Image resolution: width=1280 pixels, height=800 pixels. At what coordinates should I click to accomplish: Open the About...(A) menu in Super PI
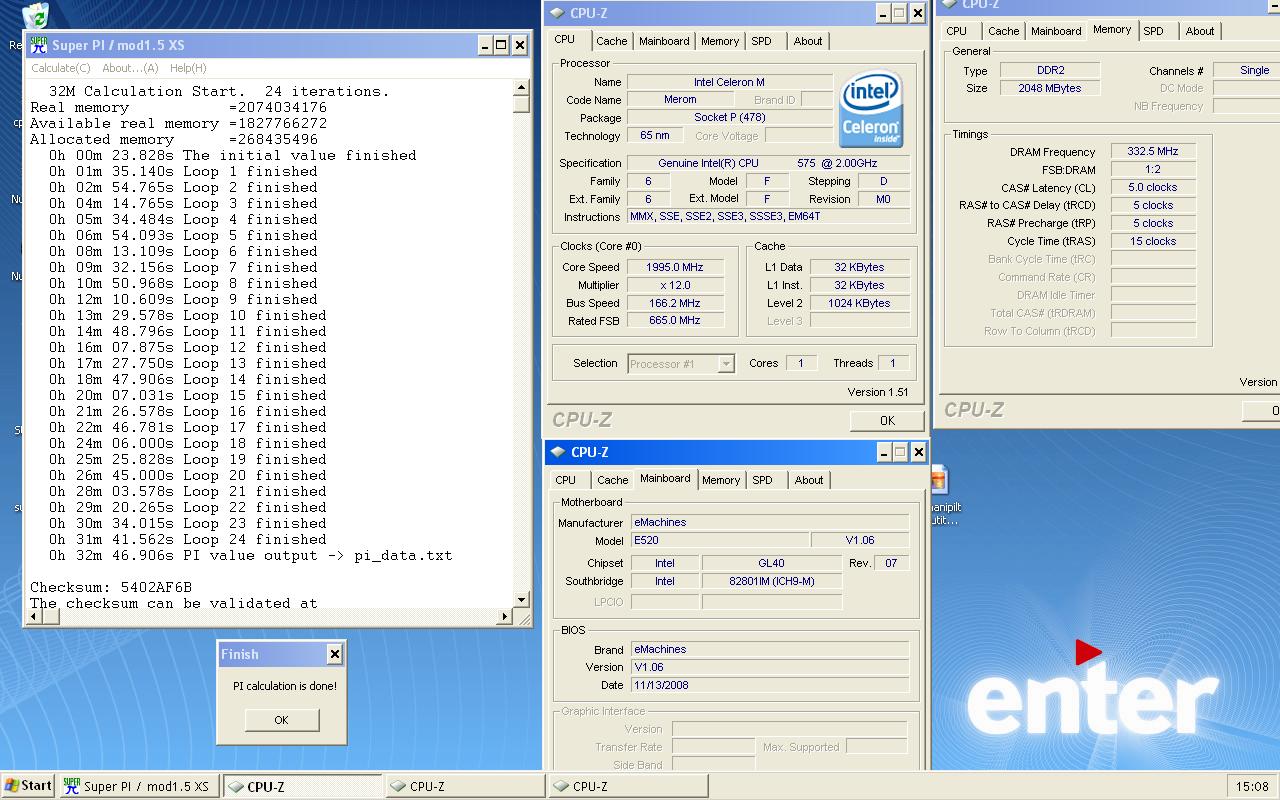130,68
